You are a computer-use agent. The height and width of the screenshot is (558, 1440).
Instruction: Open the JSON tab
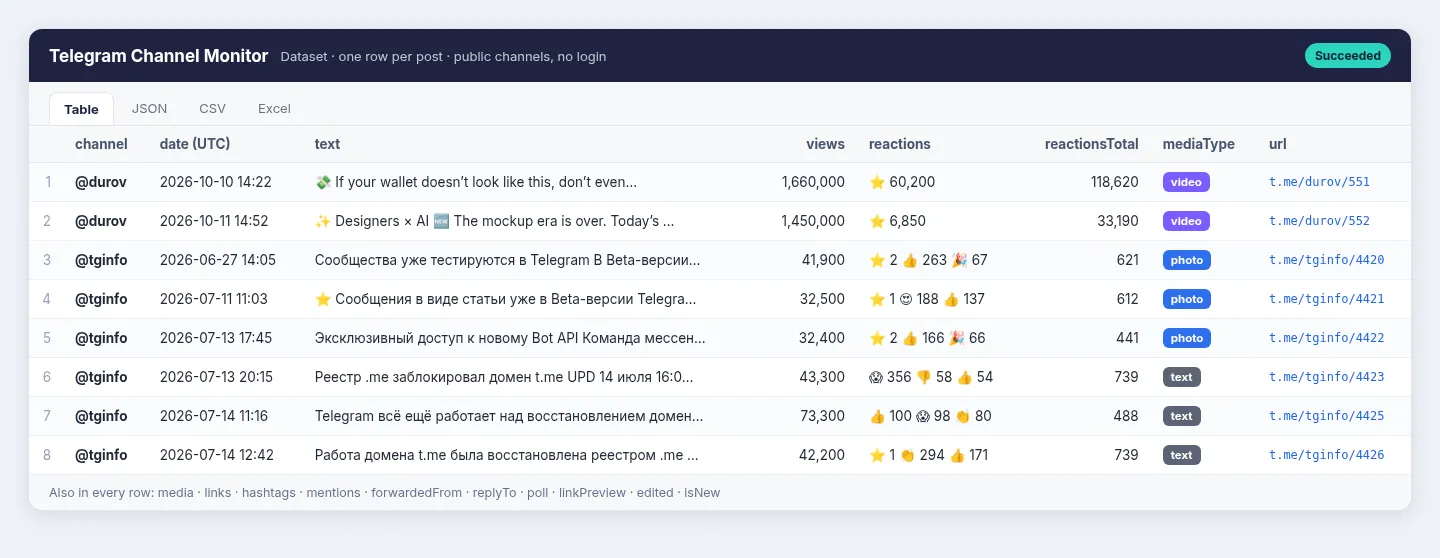pyautogui.click(x=149, y=109)
